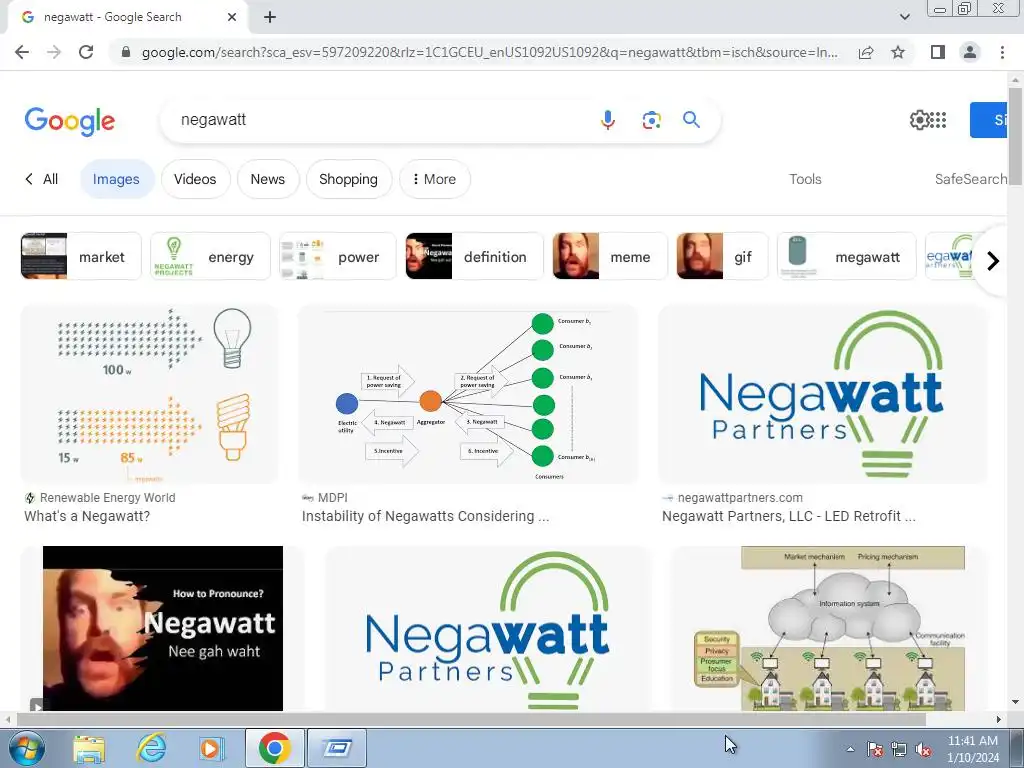Filter images by the megawatt chip

[x=846, y=256]
